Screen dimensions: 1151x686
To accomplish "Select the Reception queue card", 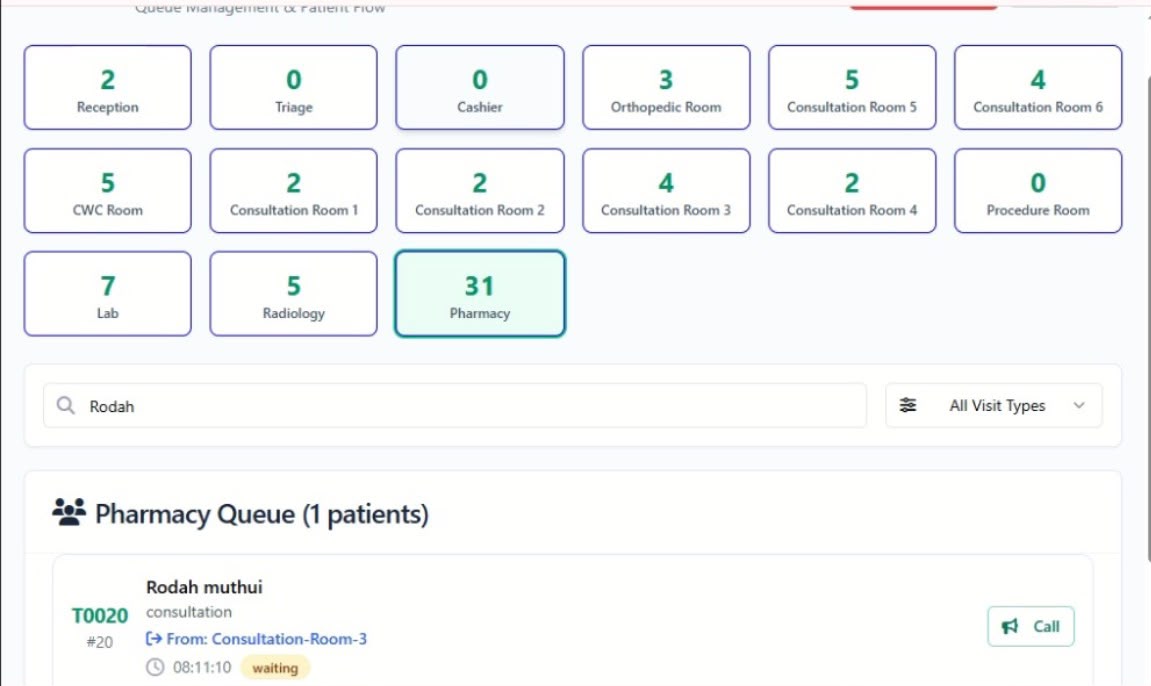I will (107, 87).
